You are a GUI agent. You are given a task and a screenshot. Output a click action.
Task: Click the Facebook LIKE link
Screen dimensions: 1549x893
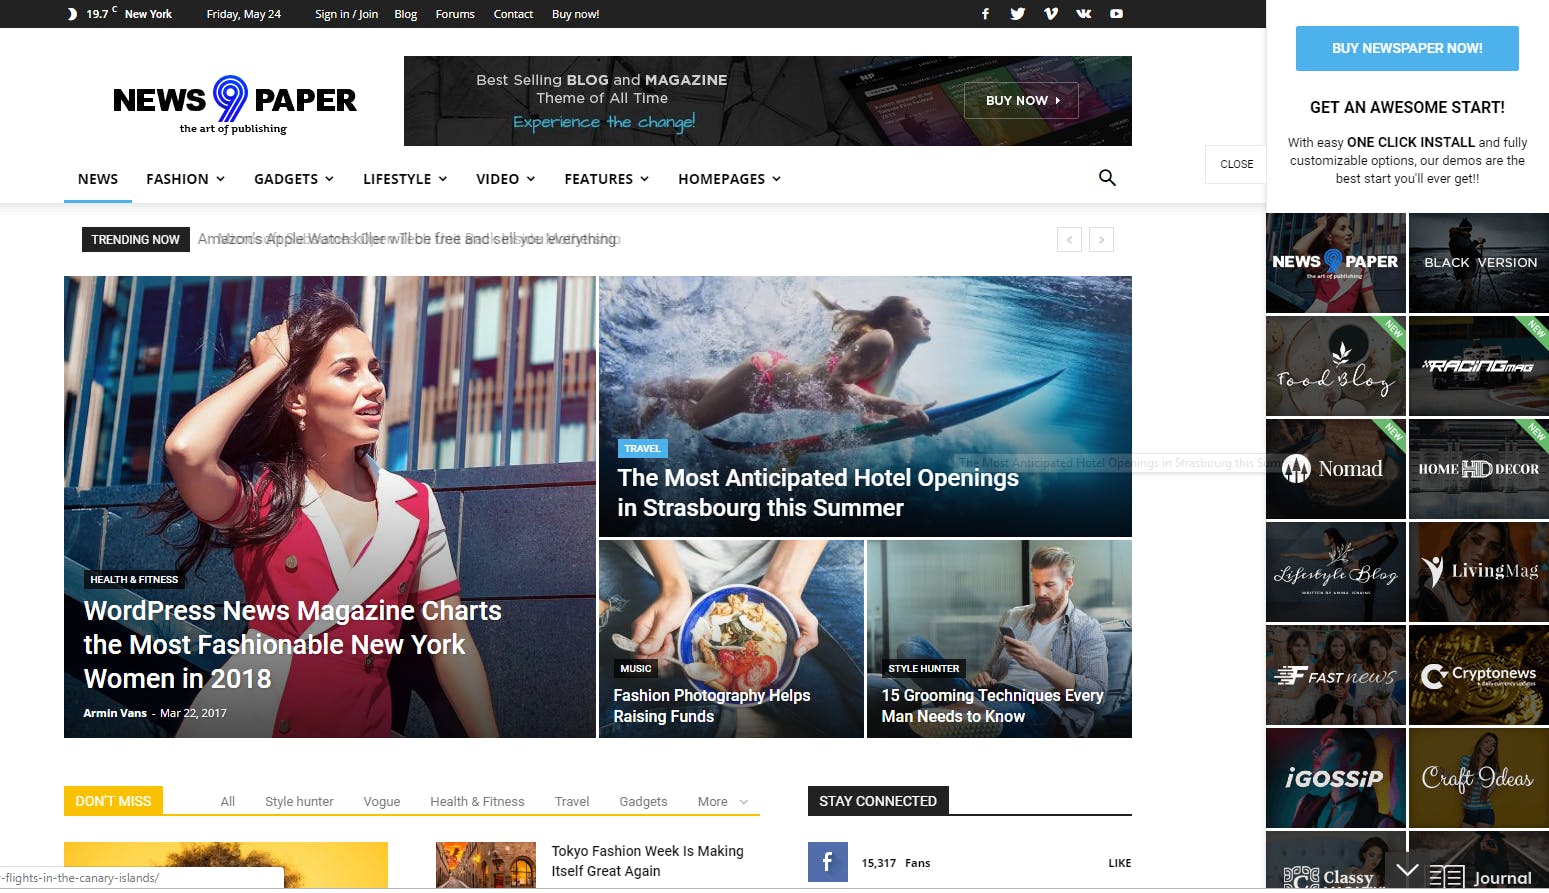1120,863
